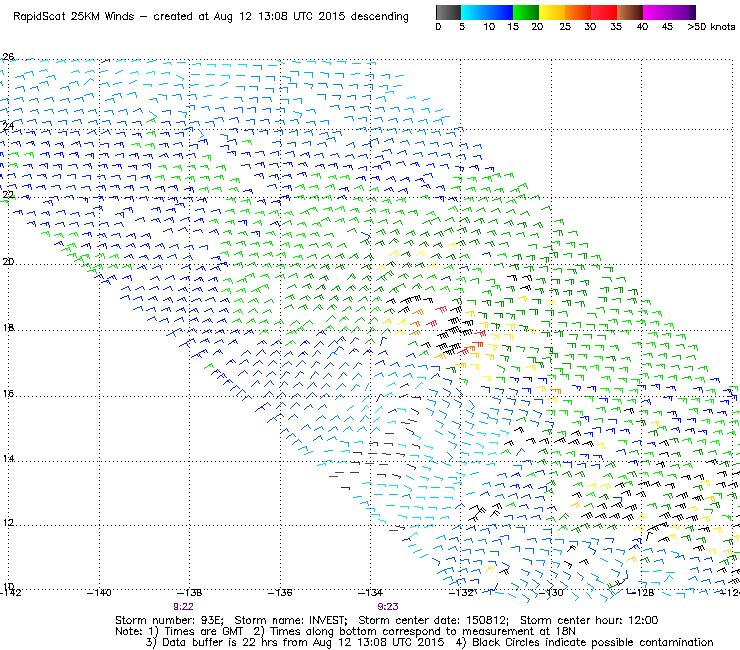Click the brown 35-40 knots color segment
Viewport: 740px width, 650px height.
(x=630, y=12)
